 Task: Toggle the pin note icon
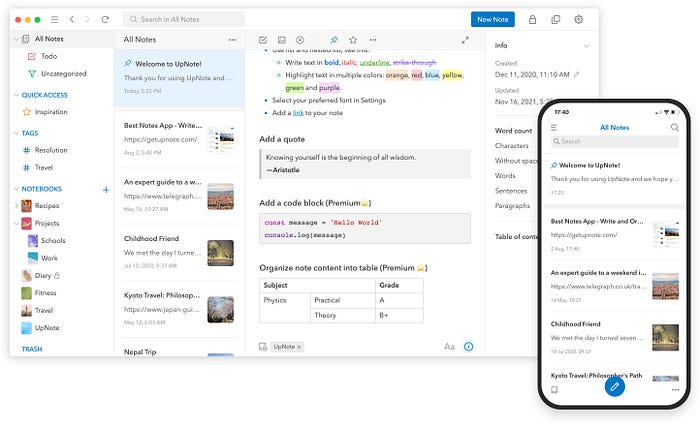coord(334,40)
